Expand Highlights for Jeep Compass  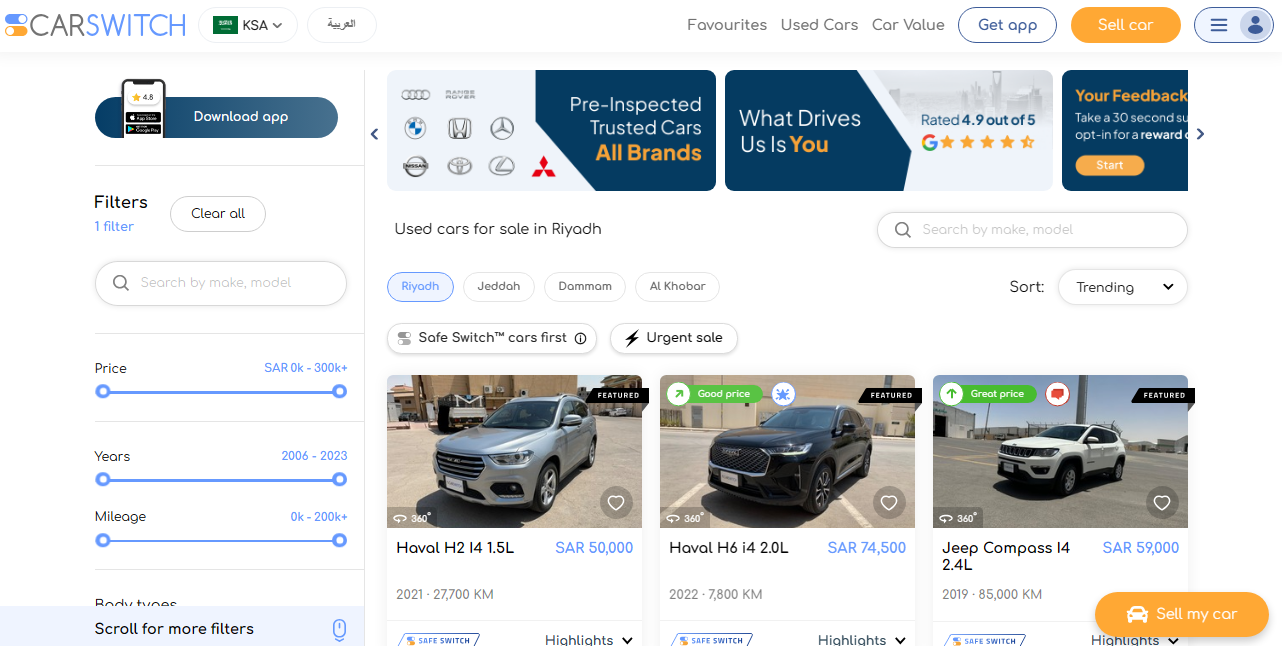[1135, 640]
